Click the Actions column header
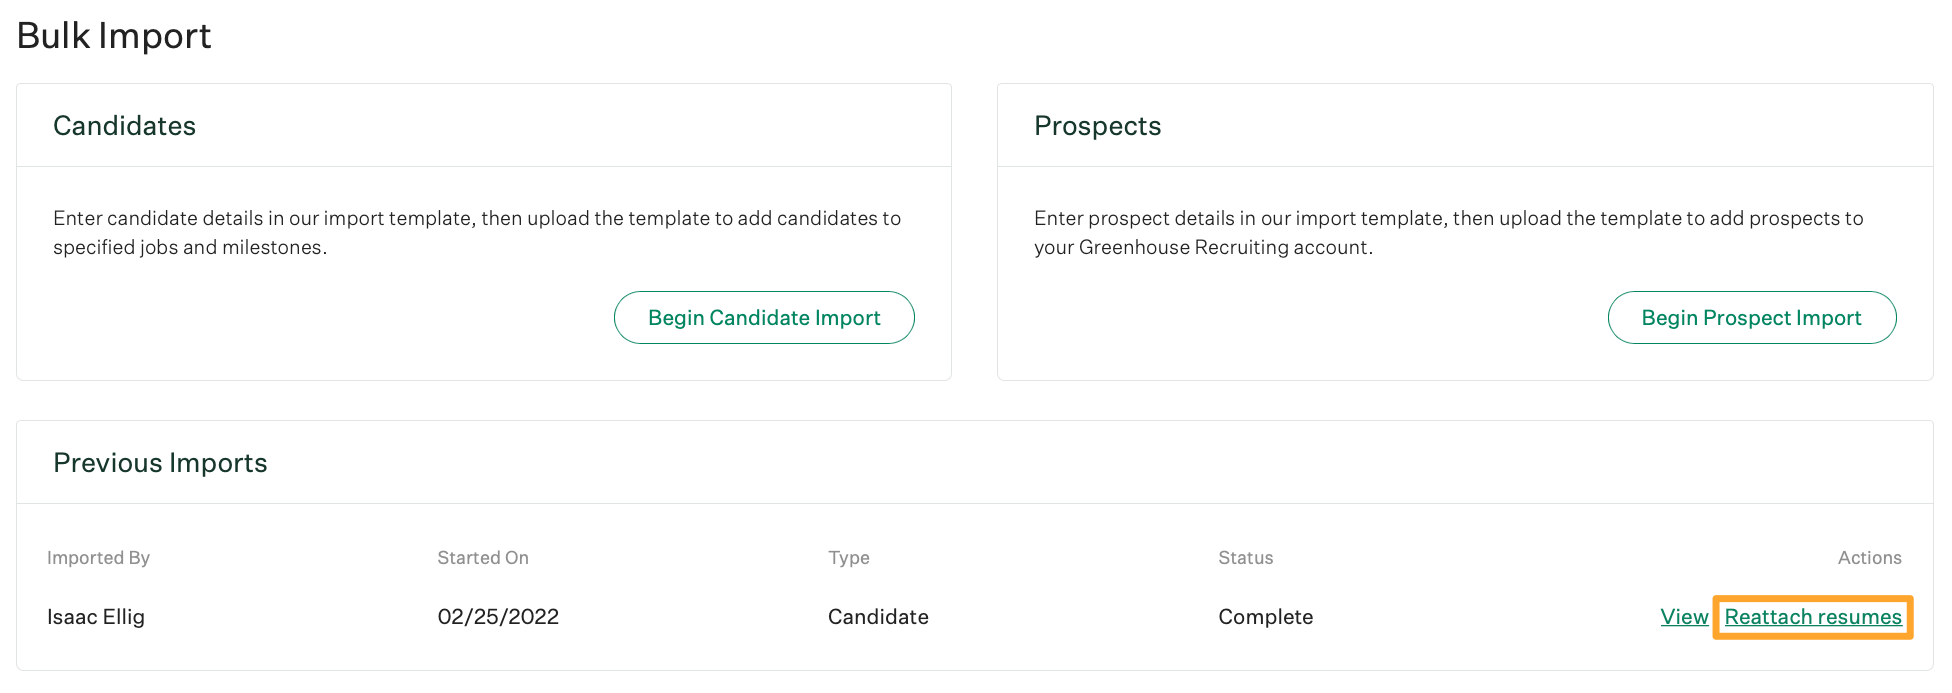 coord(1869,558)
